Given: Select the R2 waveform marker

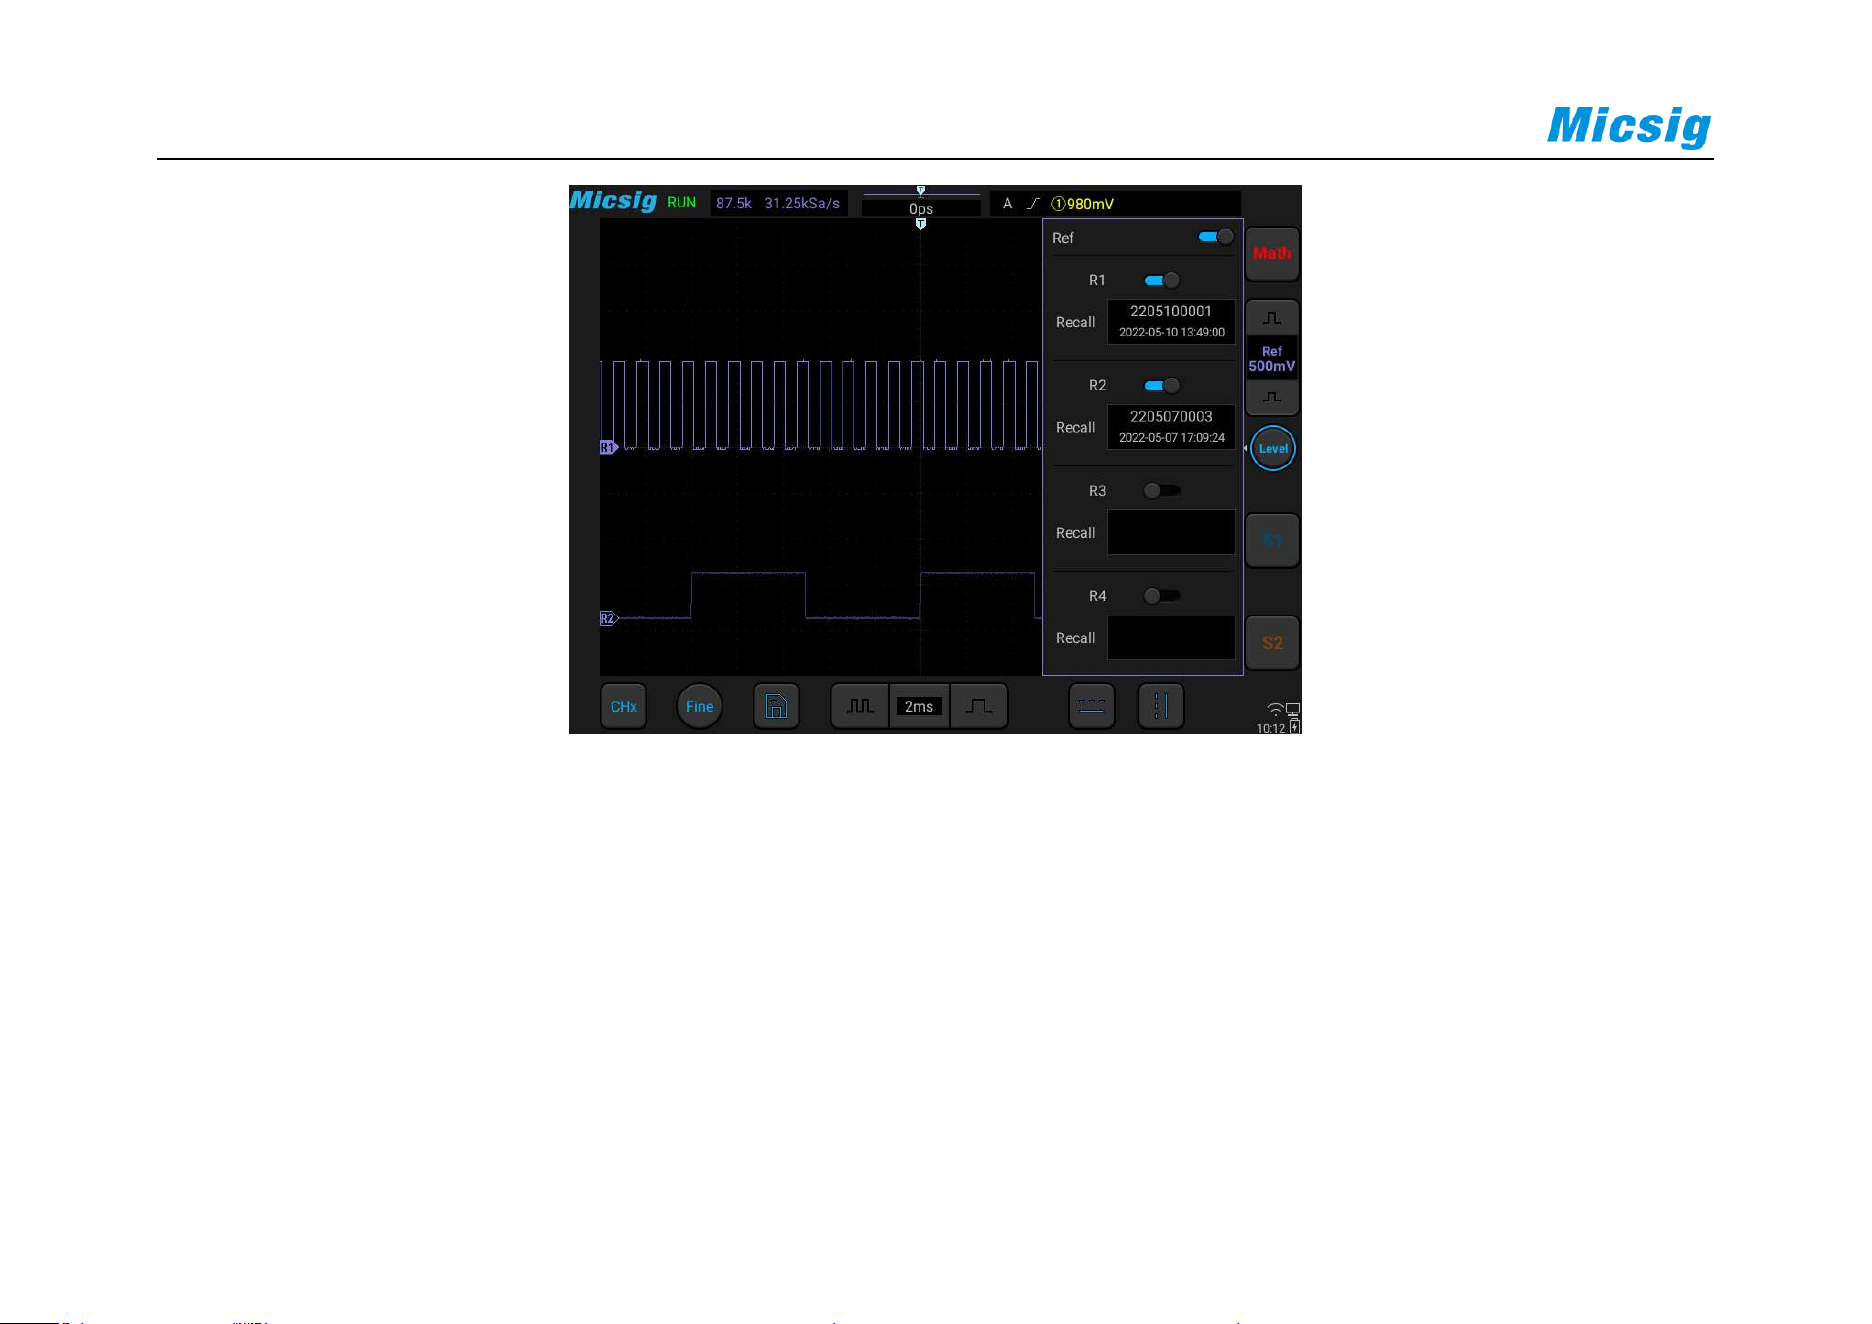Looking at the screenshot, I should point(608,619).
